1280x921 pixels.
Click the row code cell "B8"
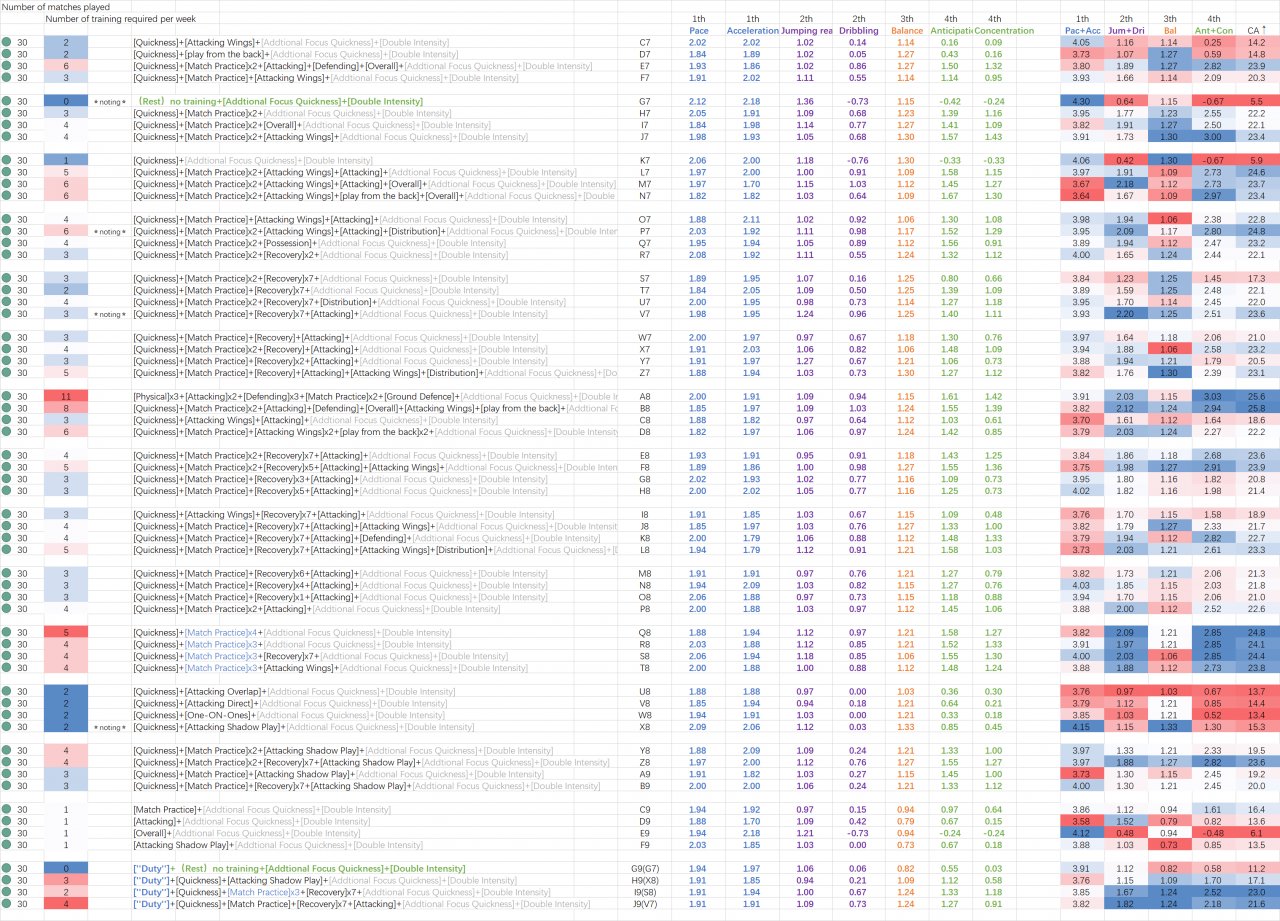click(x=645, y=409)
